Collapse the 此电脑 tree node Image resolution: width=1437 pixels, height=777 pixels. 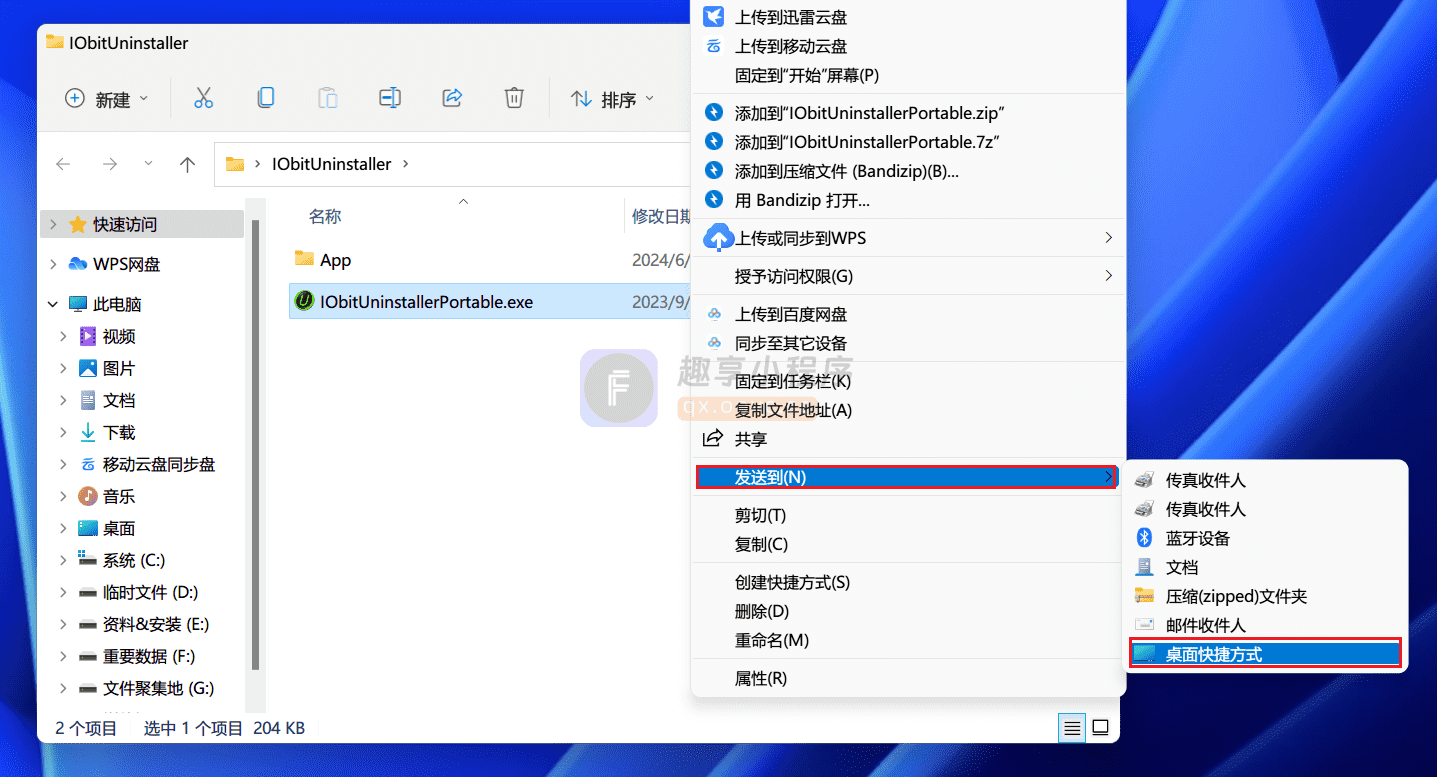53,304
